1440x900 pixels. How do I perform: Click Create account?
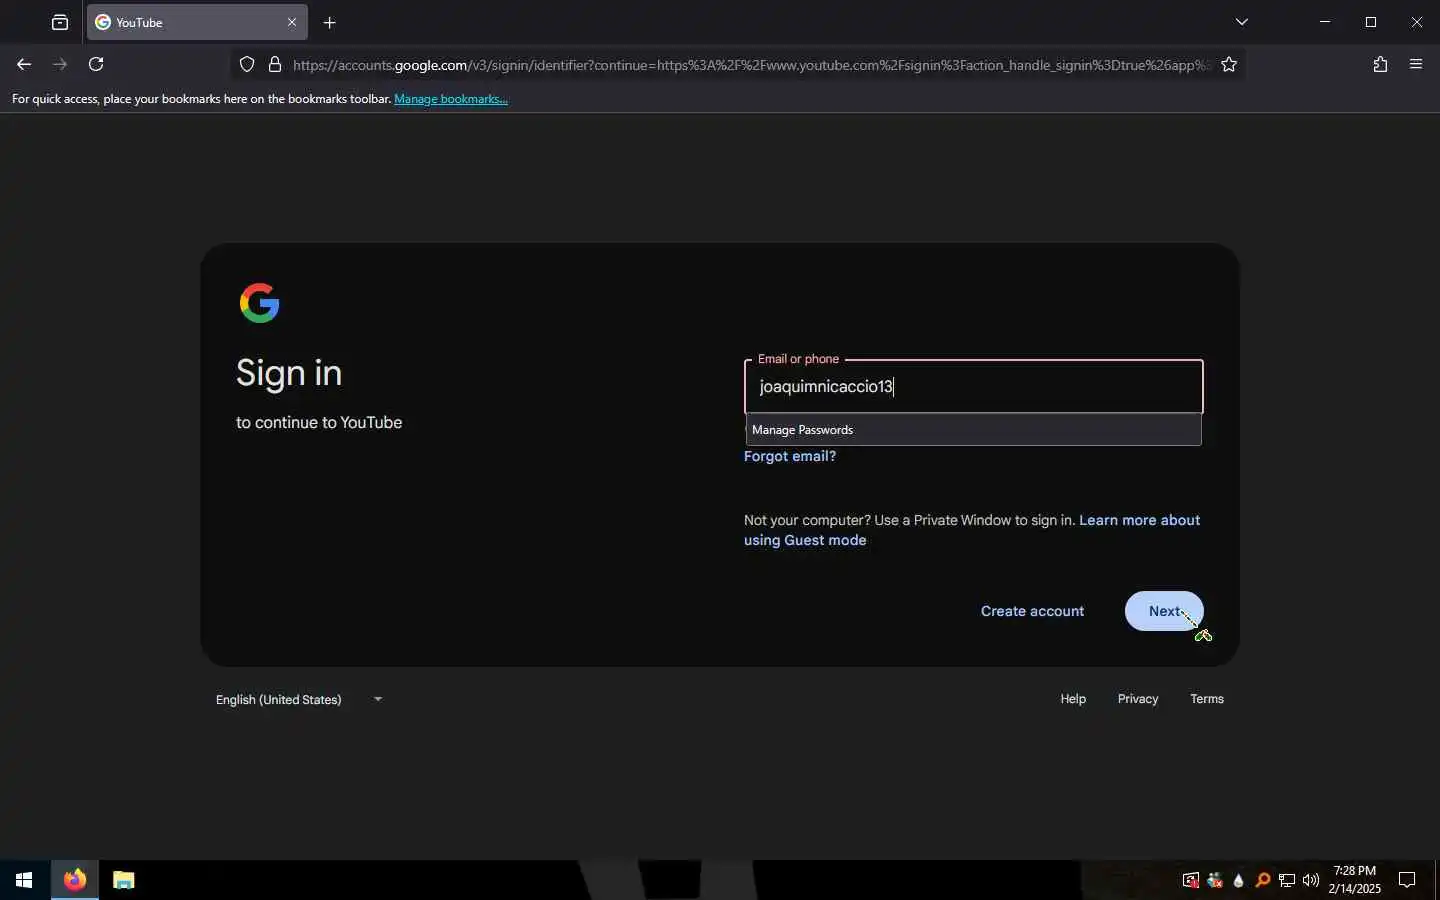point(1032,611)
